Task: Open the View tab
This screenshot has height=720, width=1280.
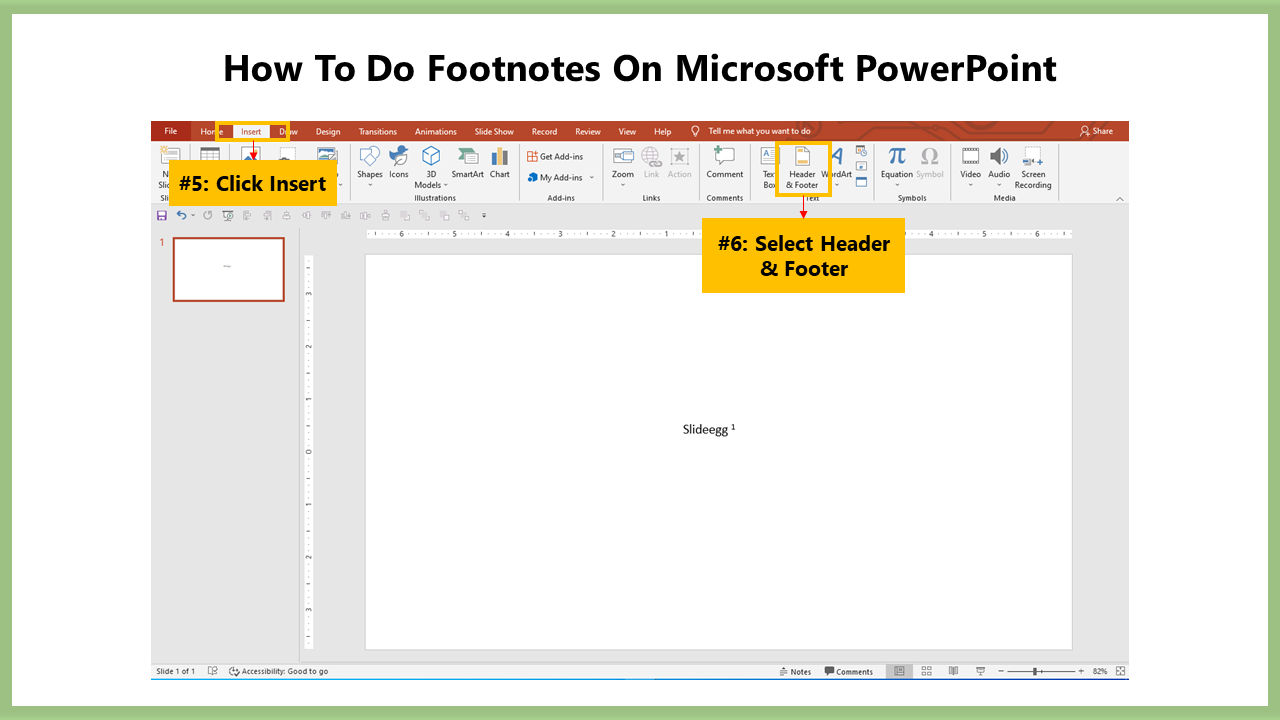Action: (627, 132)
